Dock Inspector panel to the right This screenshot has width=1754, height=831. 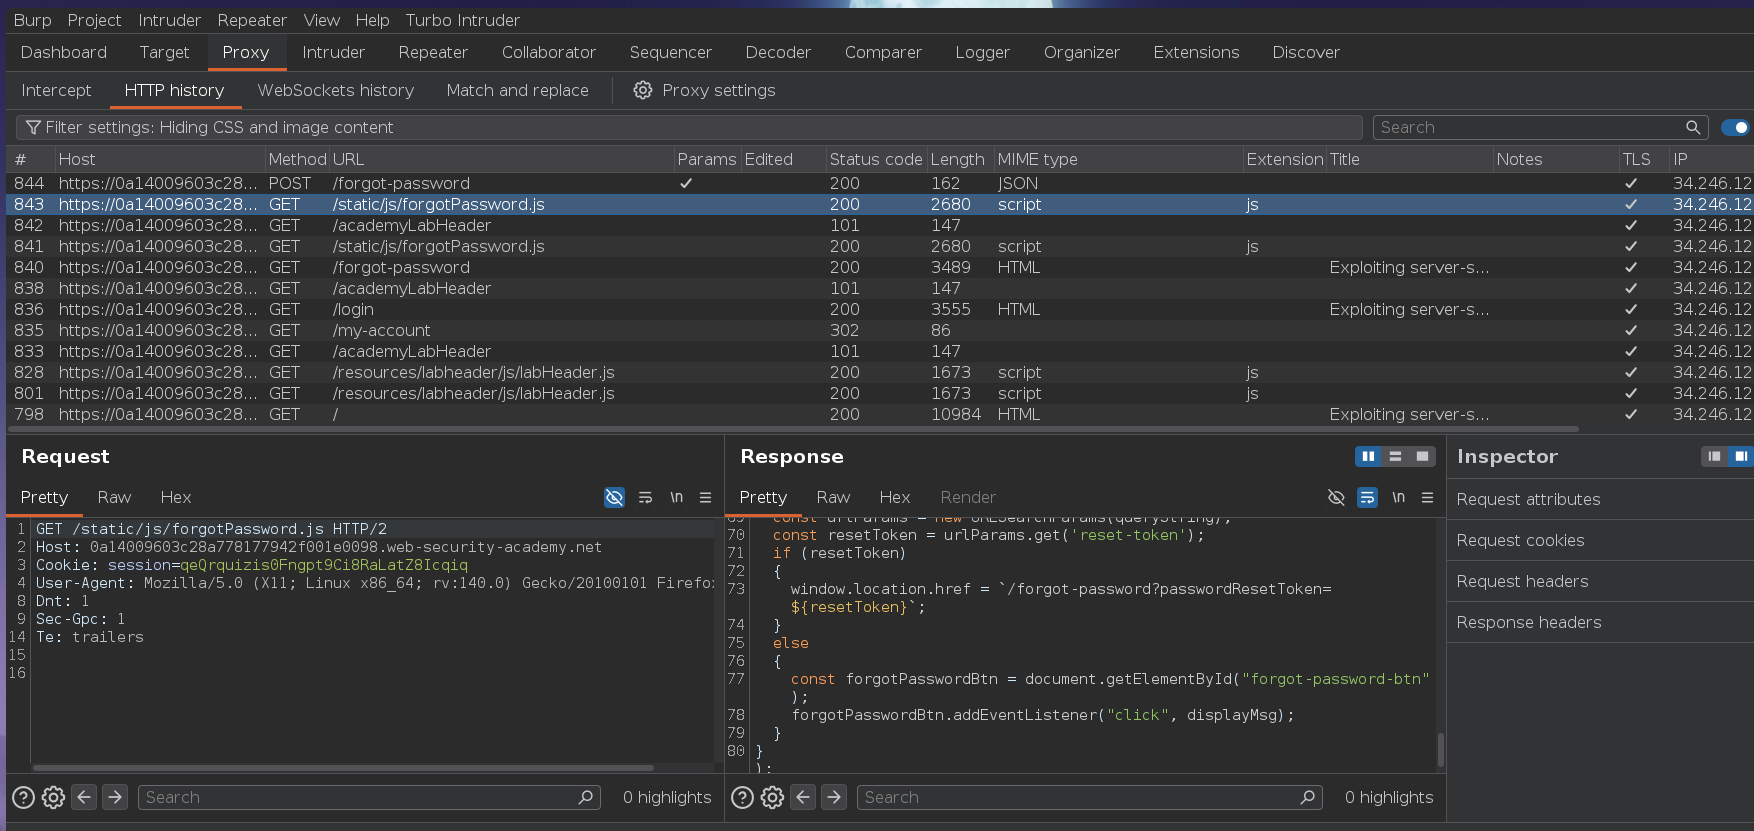point(1740,456)
